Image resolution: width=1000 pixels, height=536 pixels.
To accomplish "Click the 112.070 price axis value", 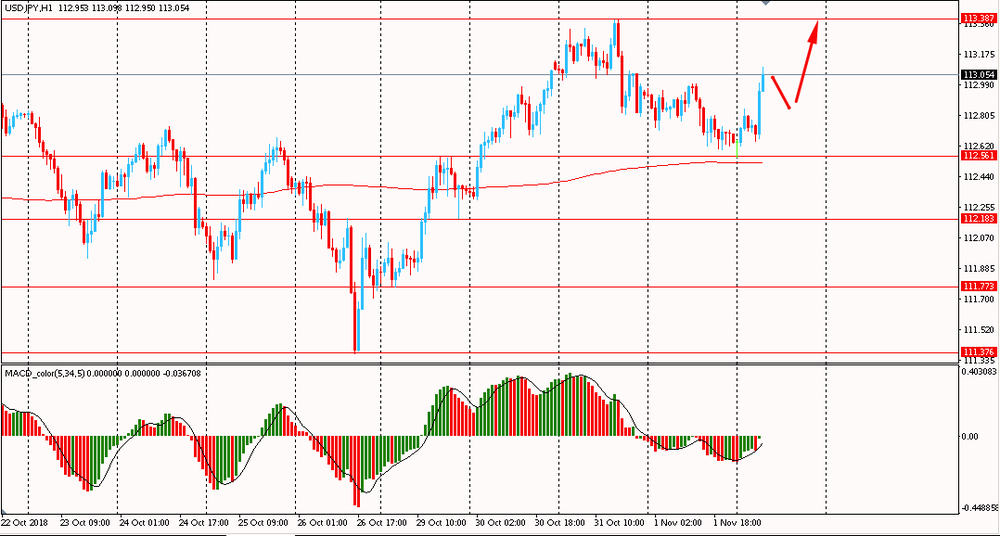I will (979, 238).
